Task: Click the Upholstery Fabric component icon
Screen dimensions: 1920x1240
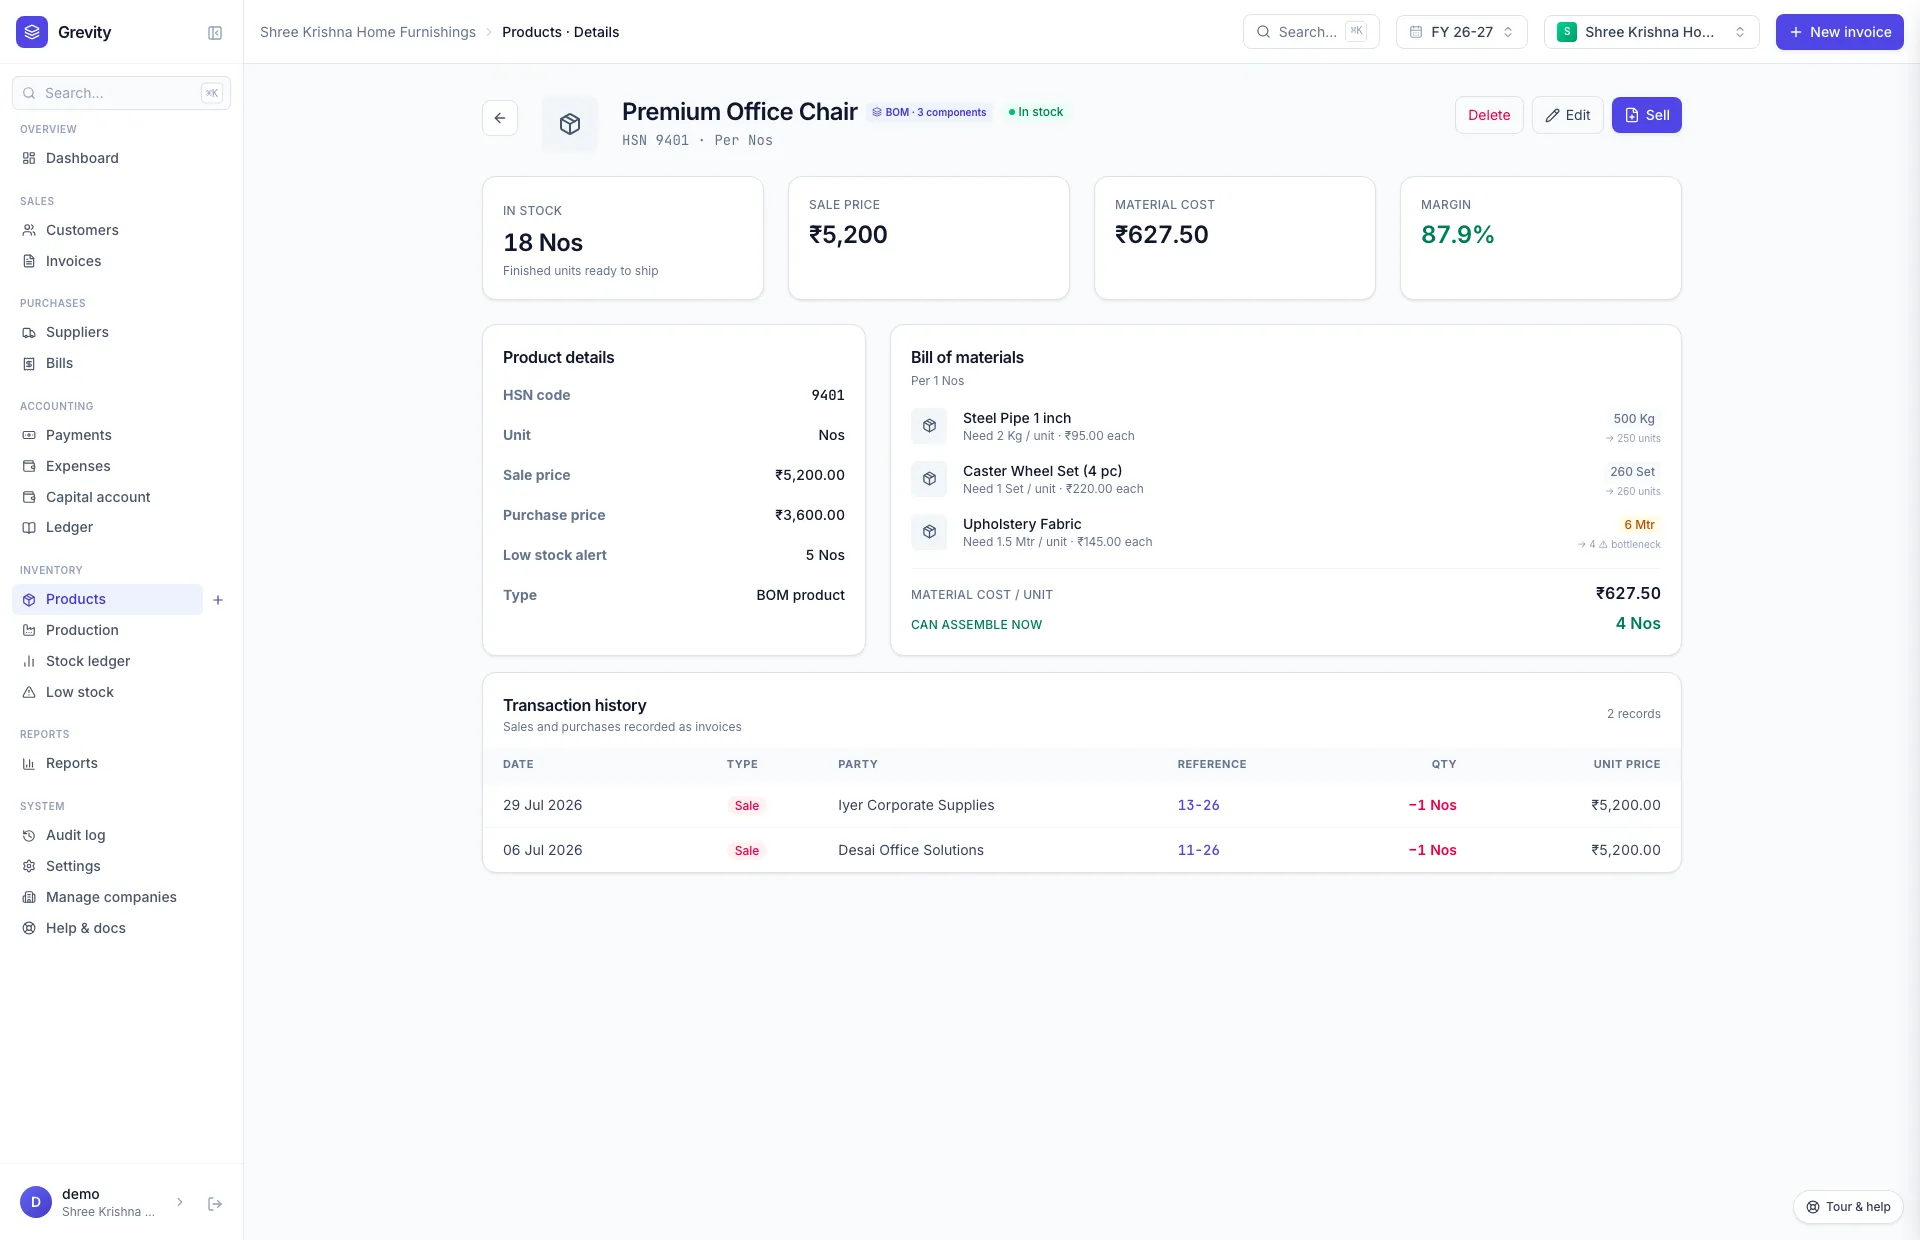Action: click(x=929, y=532)
